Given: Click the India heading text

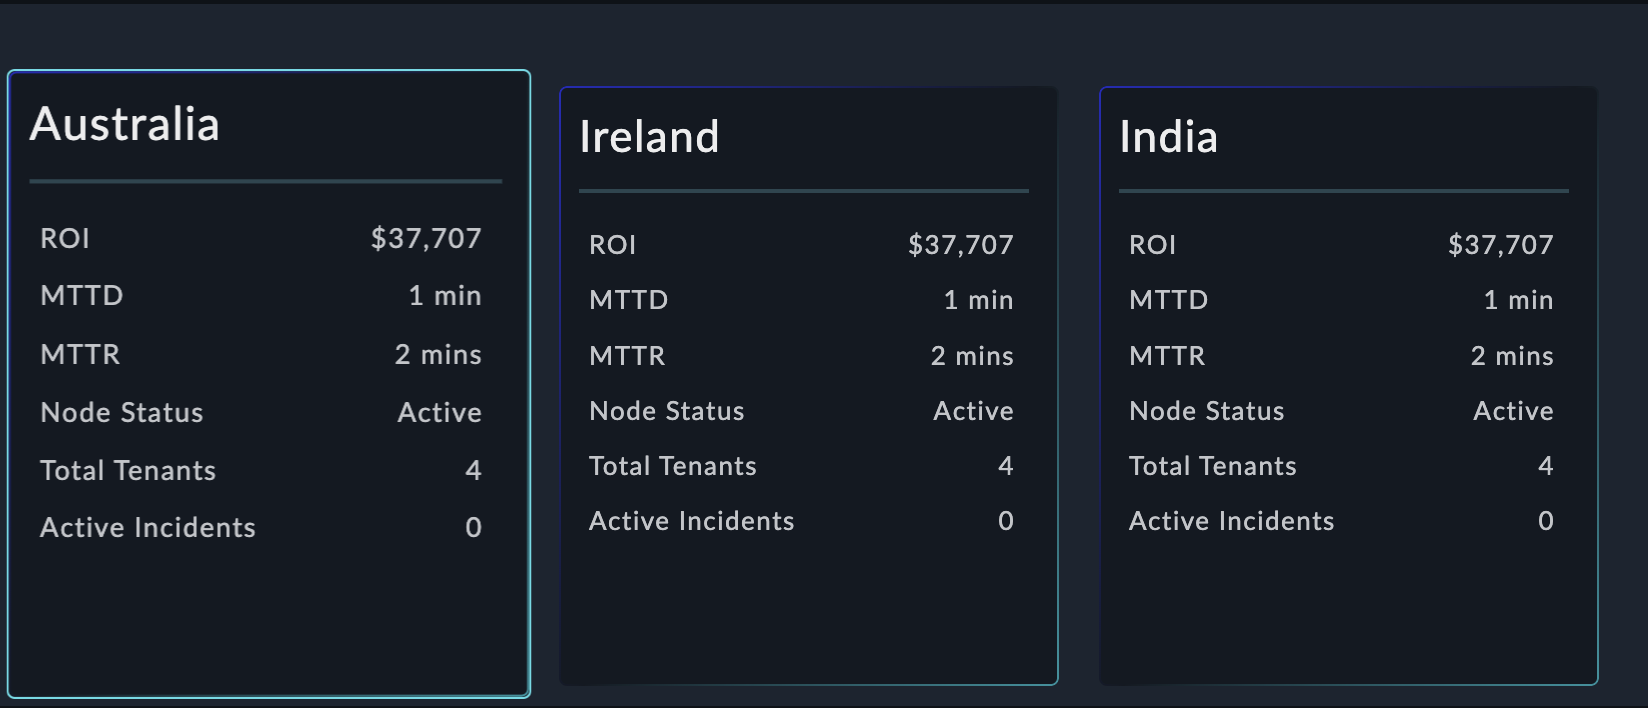Looking at the screenshot, I should pos(1168,137).
